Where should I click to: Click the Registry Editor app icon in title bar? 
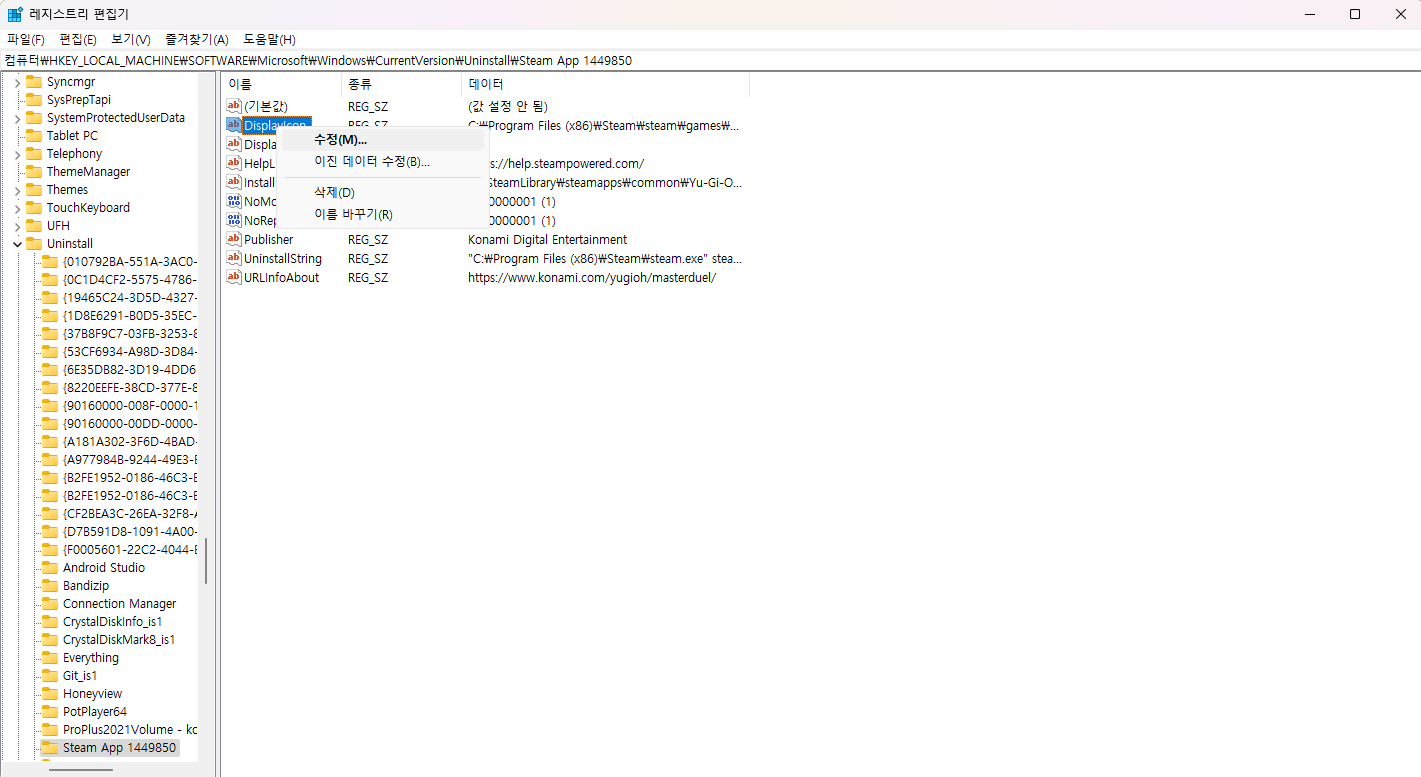15,14
